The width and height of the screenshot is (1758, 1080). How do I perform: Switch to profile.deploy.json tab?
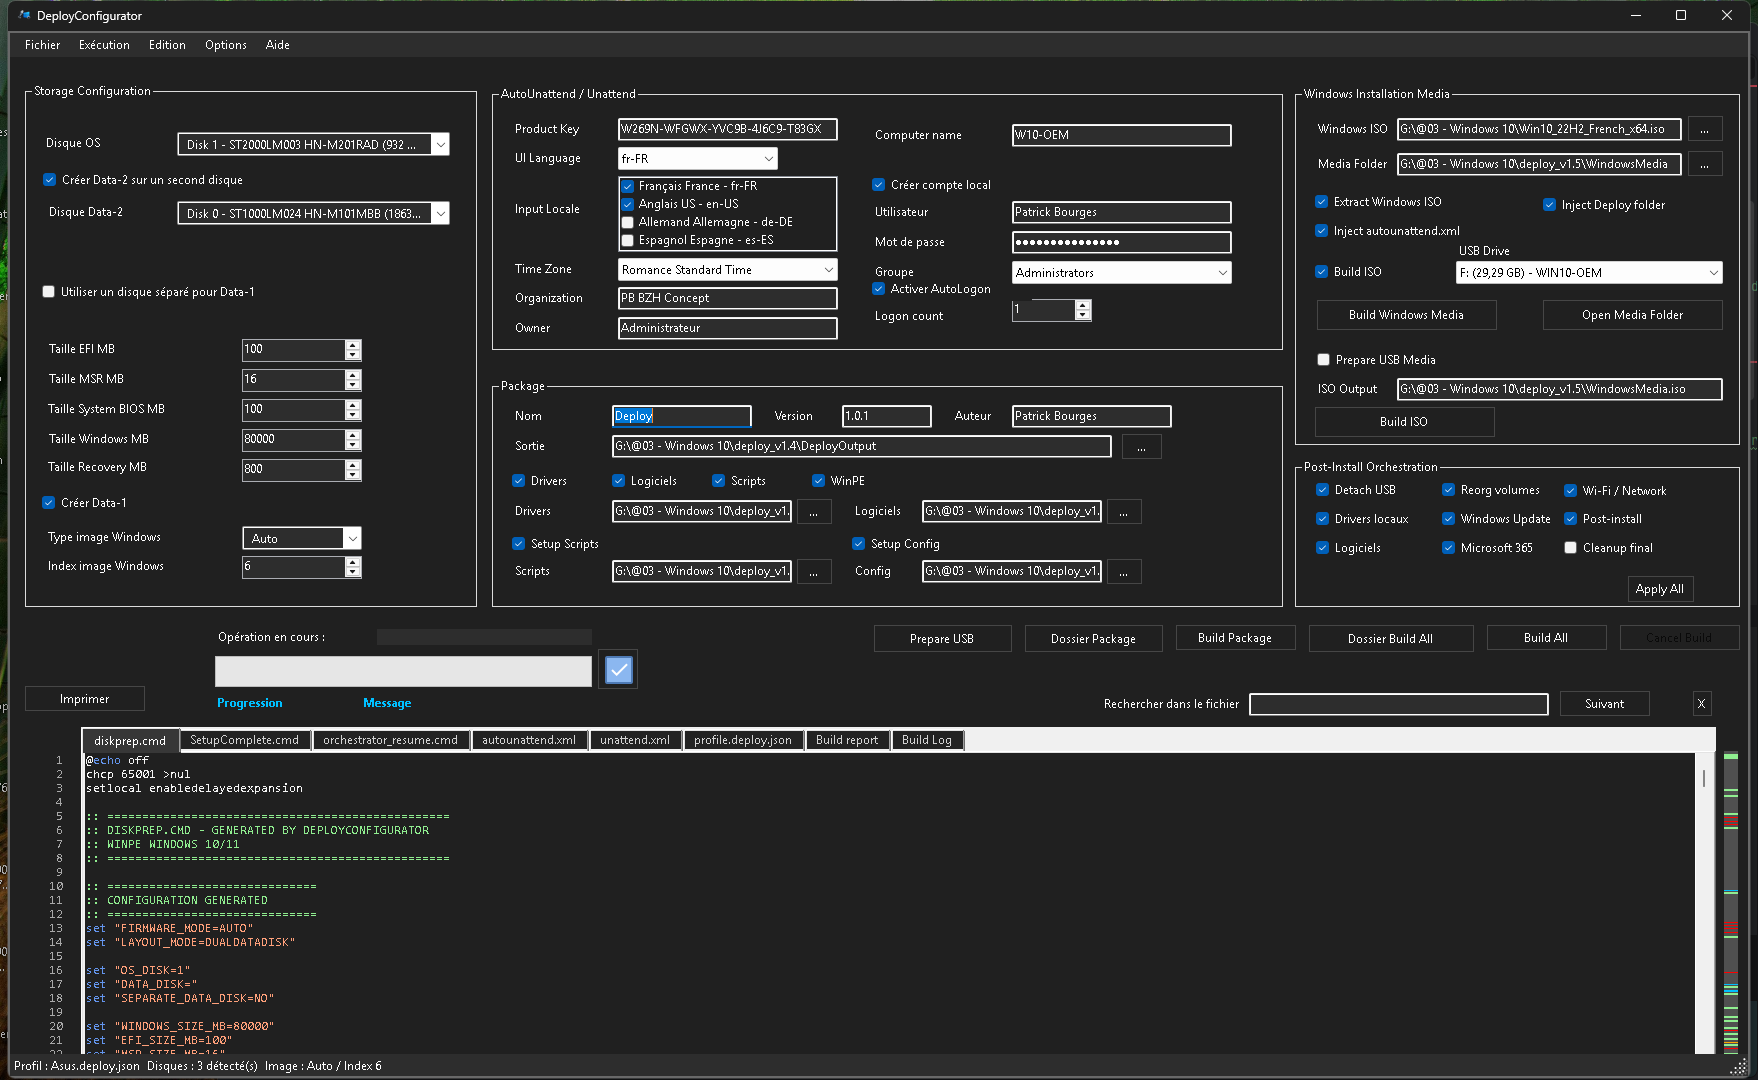pyautogui.click(x=743, y=741)
